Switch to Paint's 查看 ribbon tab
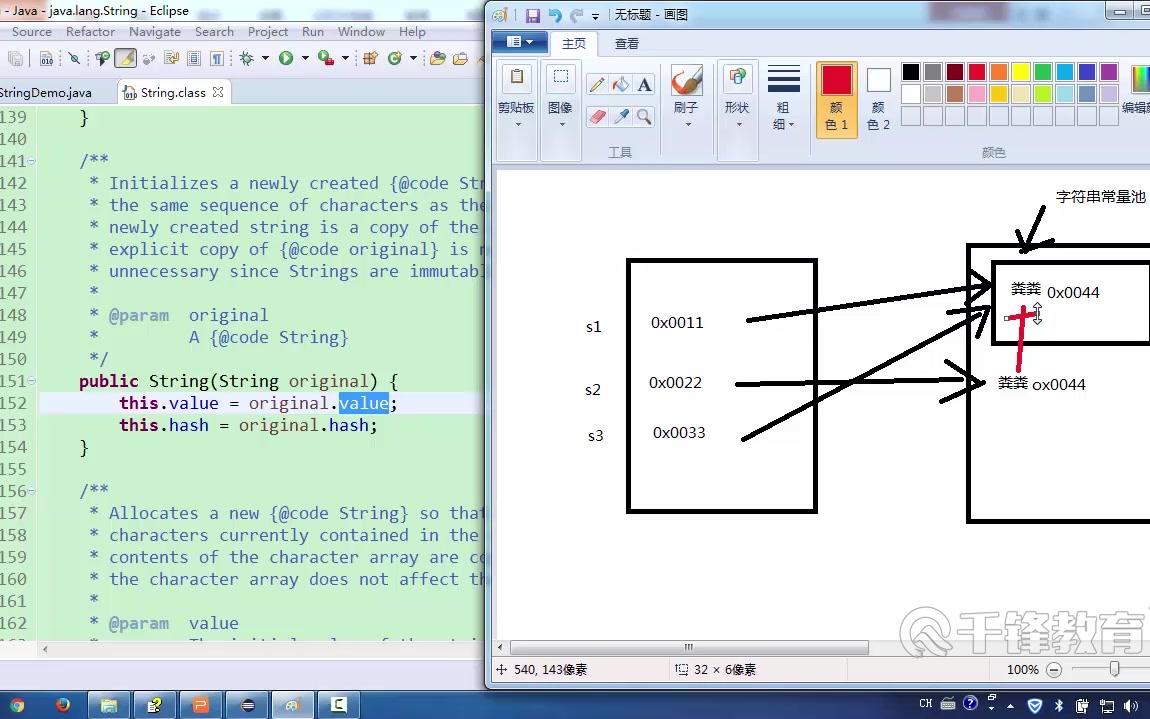 (x=627, y=43)
